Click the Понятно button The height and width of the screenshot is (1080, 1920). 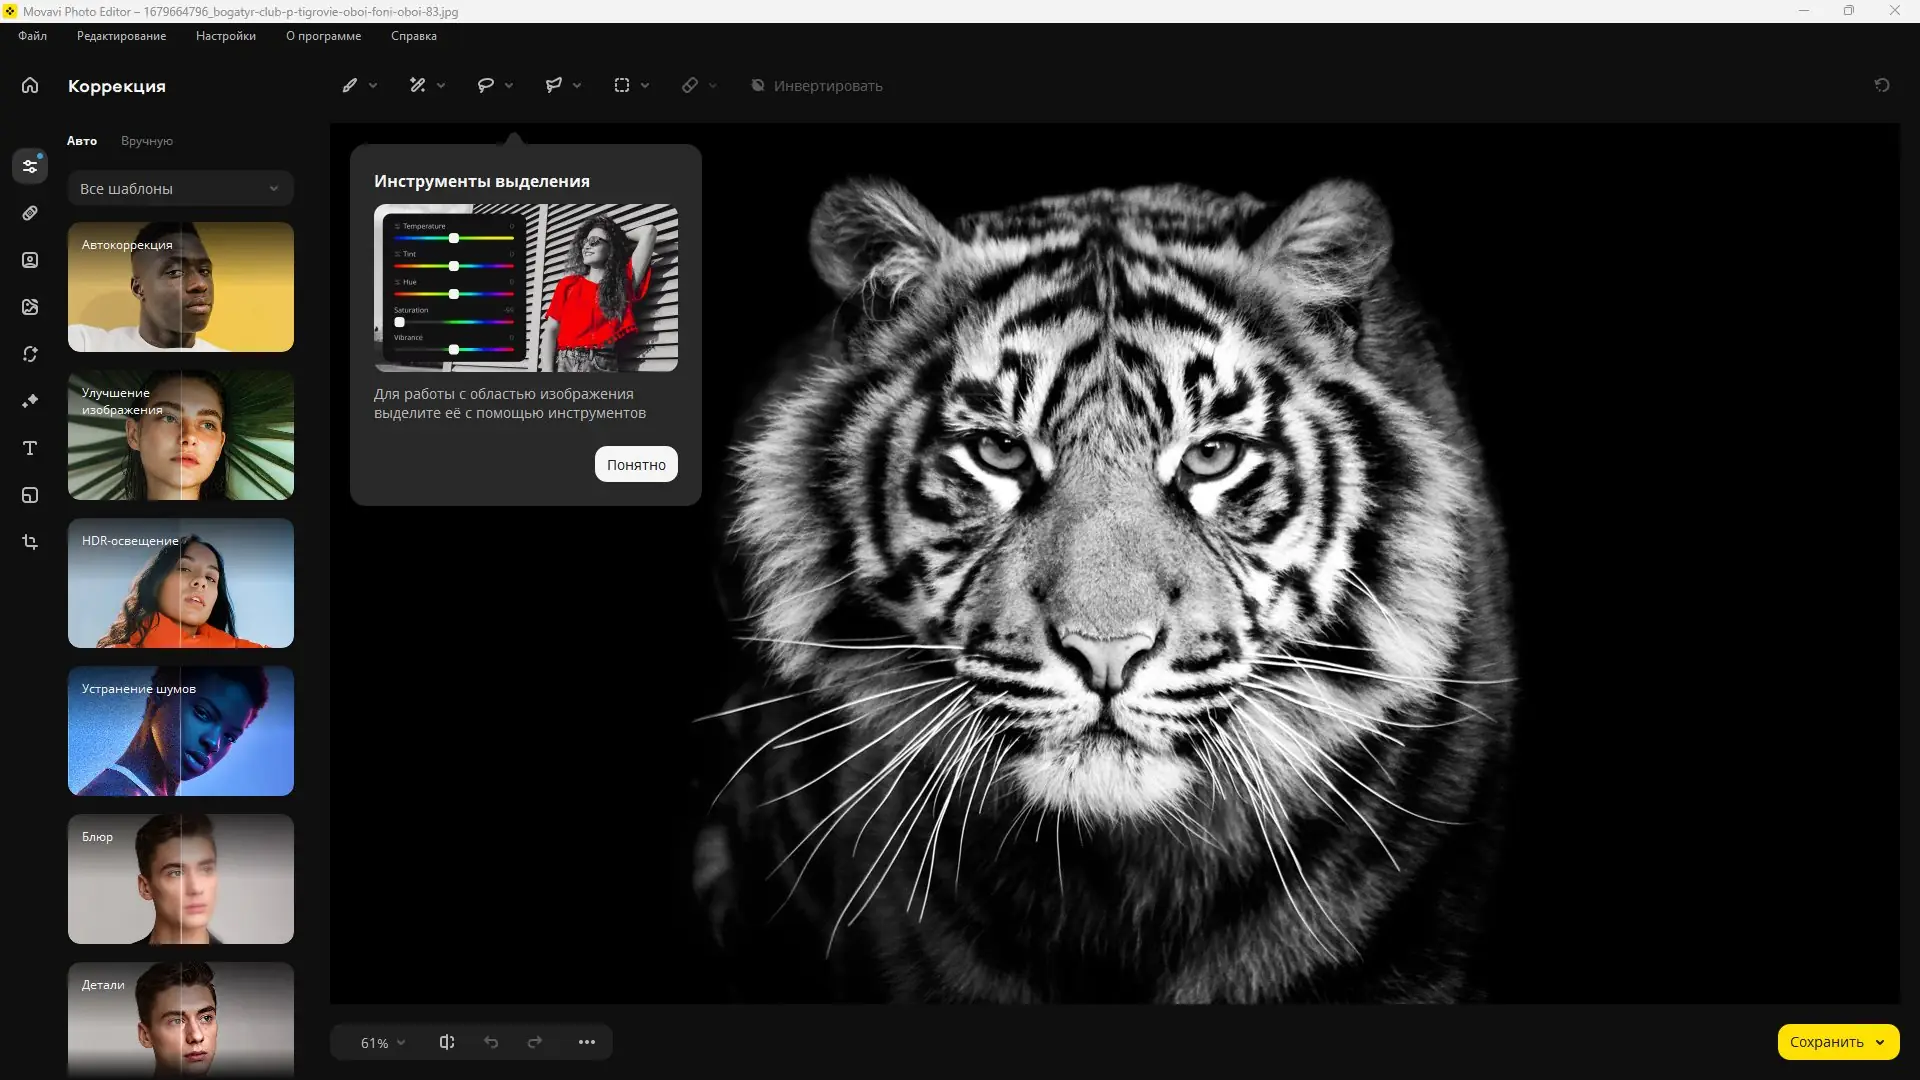tap(636, 465)
